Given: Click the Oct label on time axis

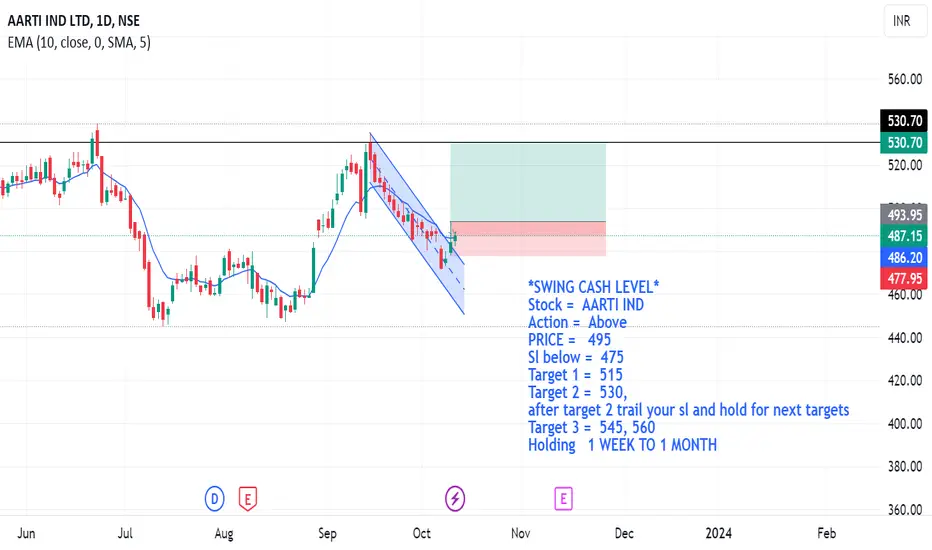Looking at the screenshot, I should pos(421,533).
